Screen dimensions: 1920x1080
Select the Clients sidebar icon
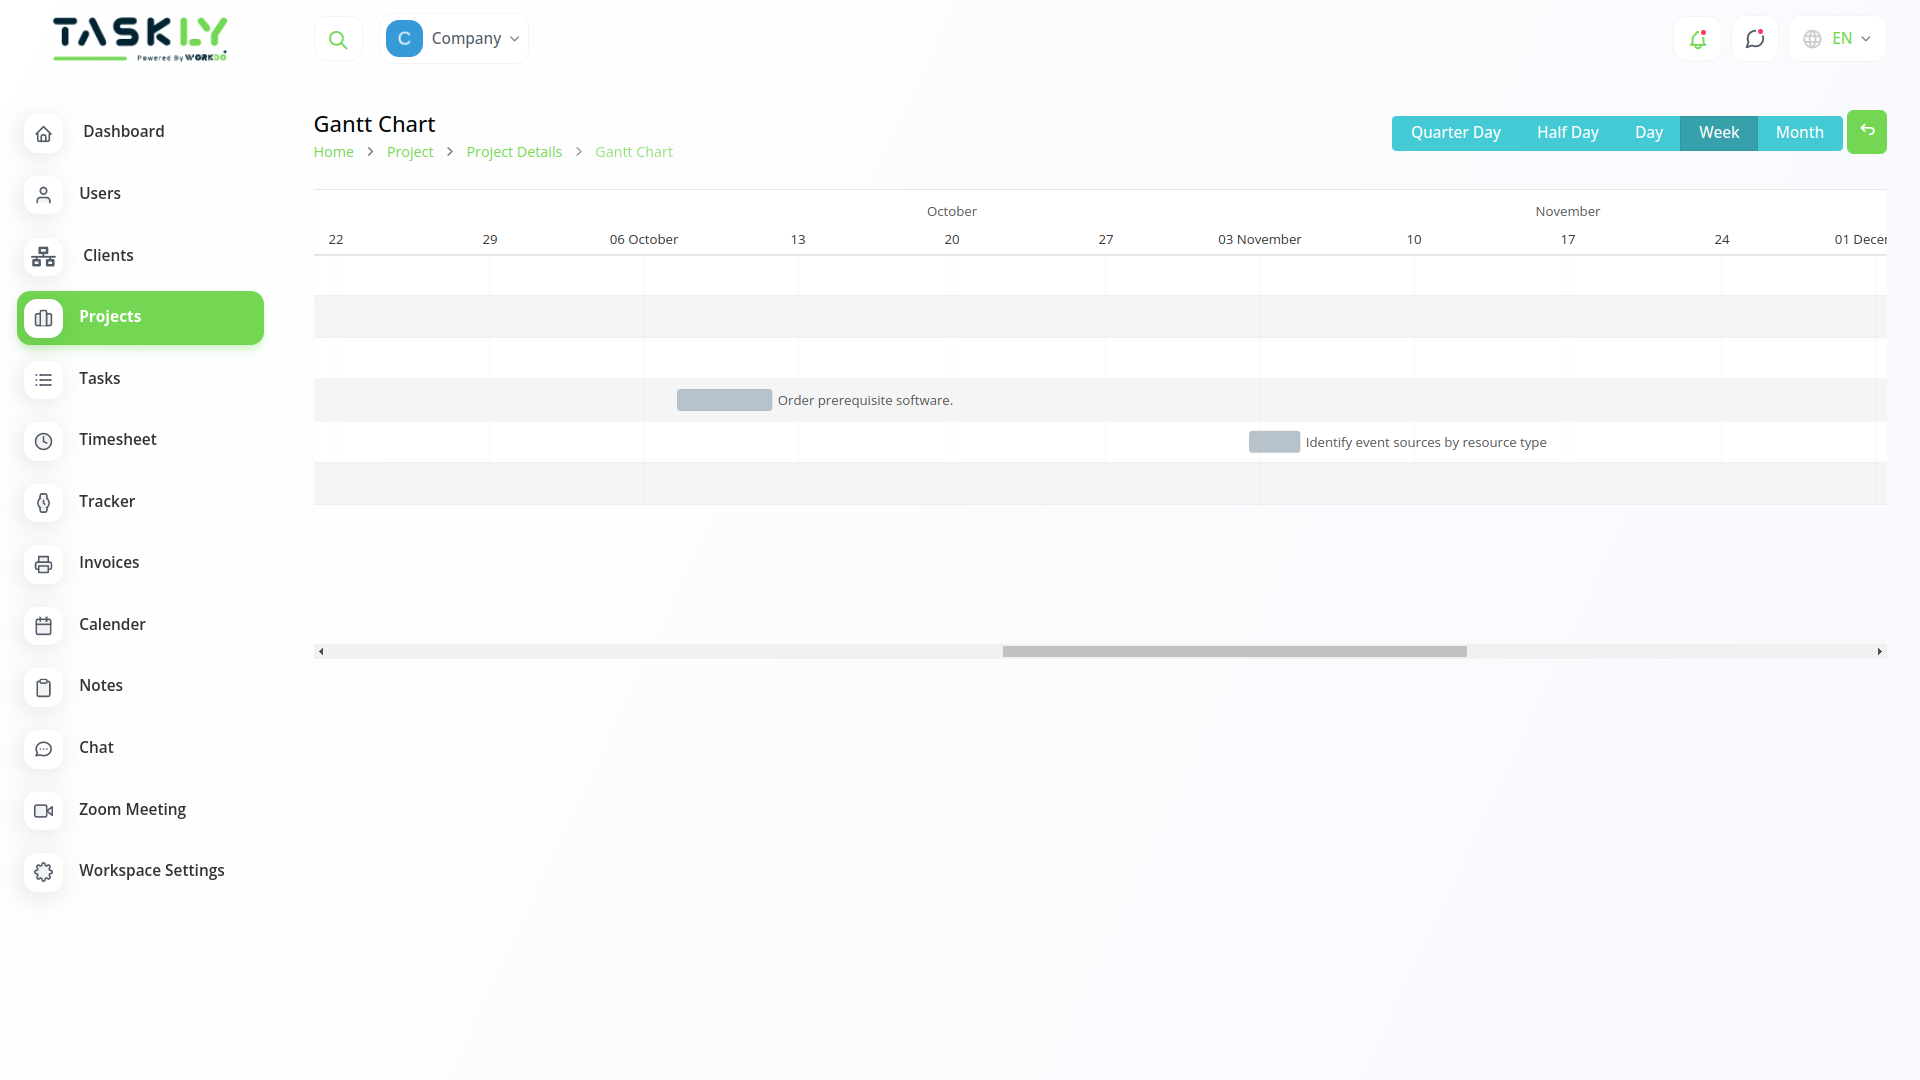[x=43, y=257]
